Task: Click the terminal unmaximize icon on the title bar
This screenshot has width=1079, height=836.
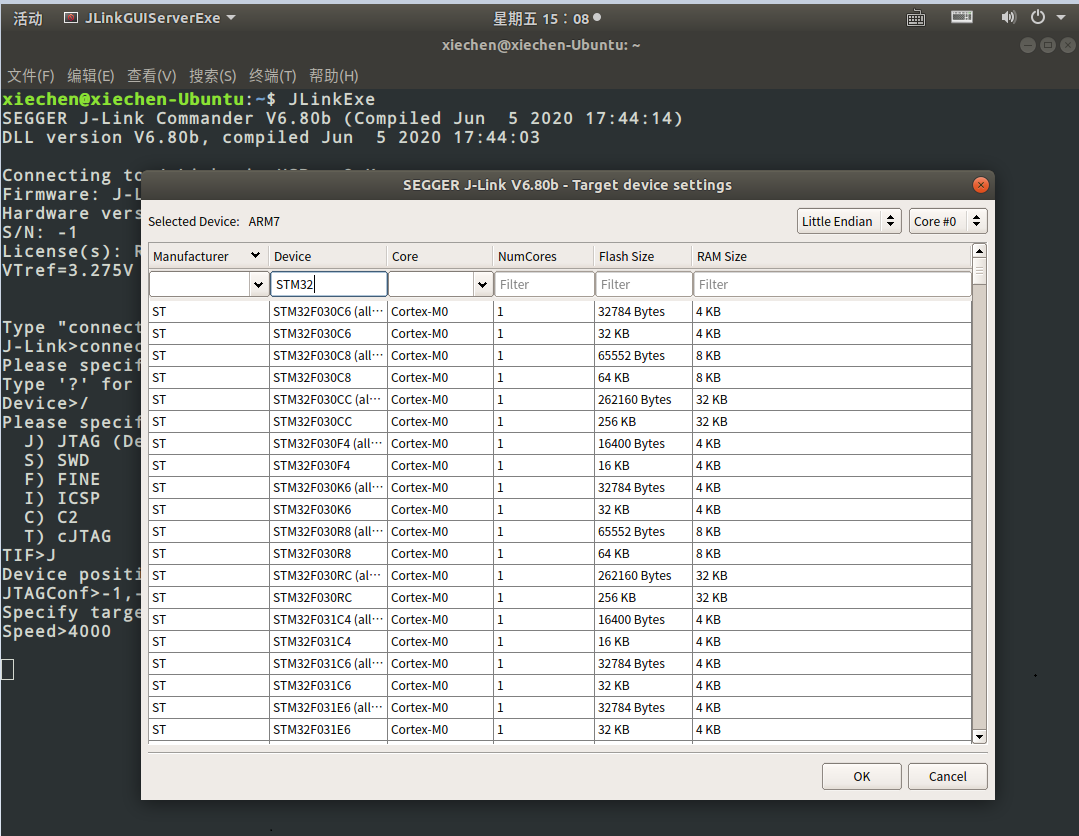Action: (x=1046, y=45)
